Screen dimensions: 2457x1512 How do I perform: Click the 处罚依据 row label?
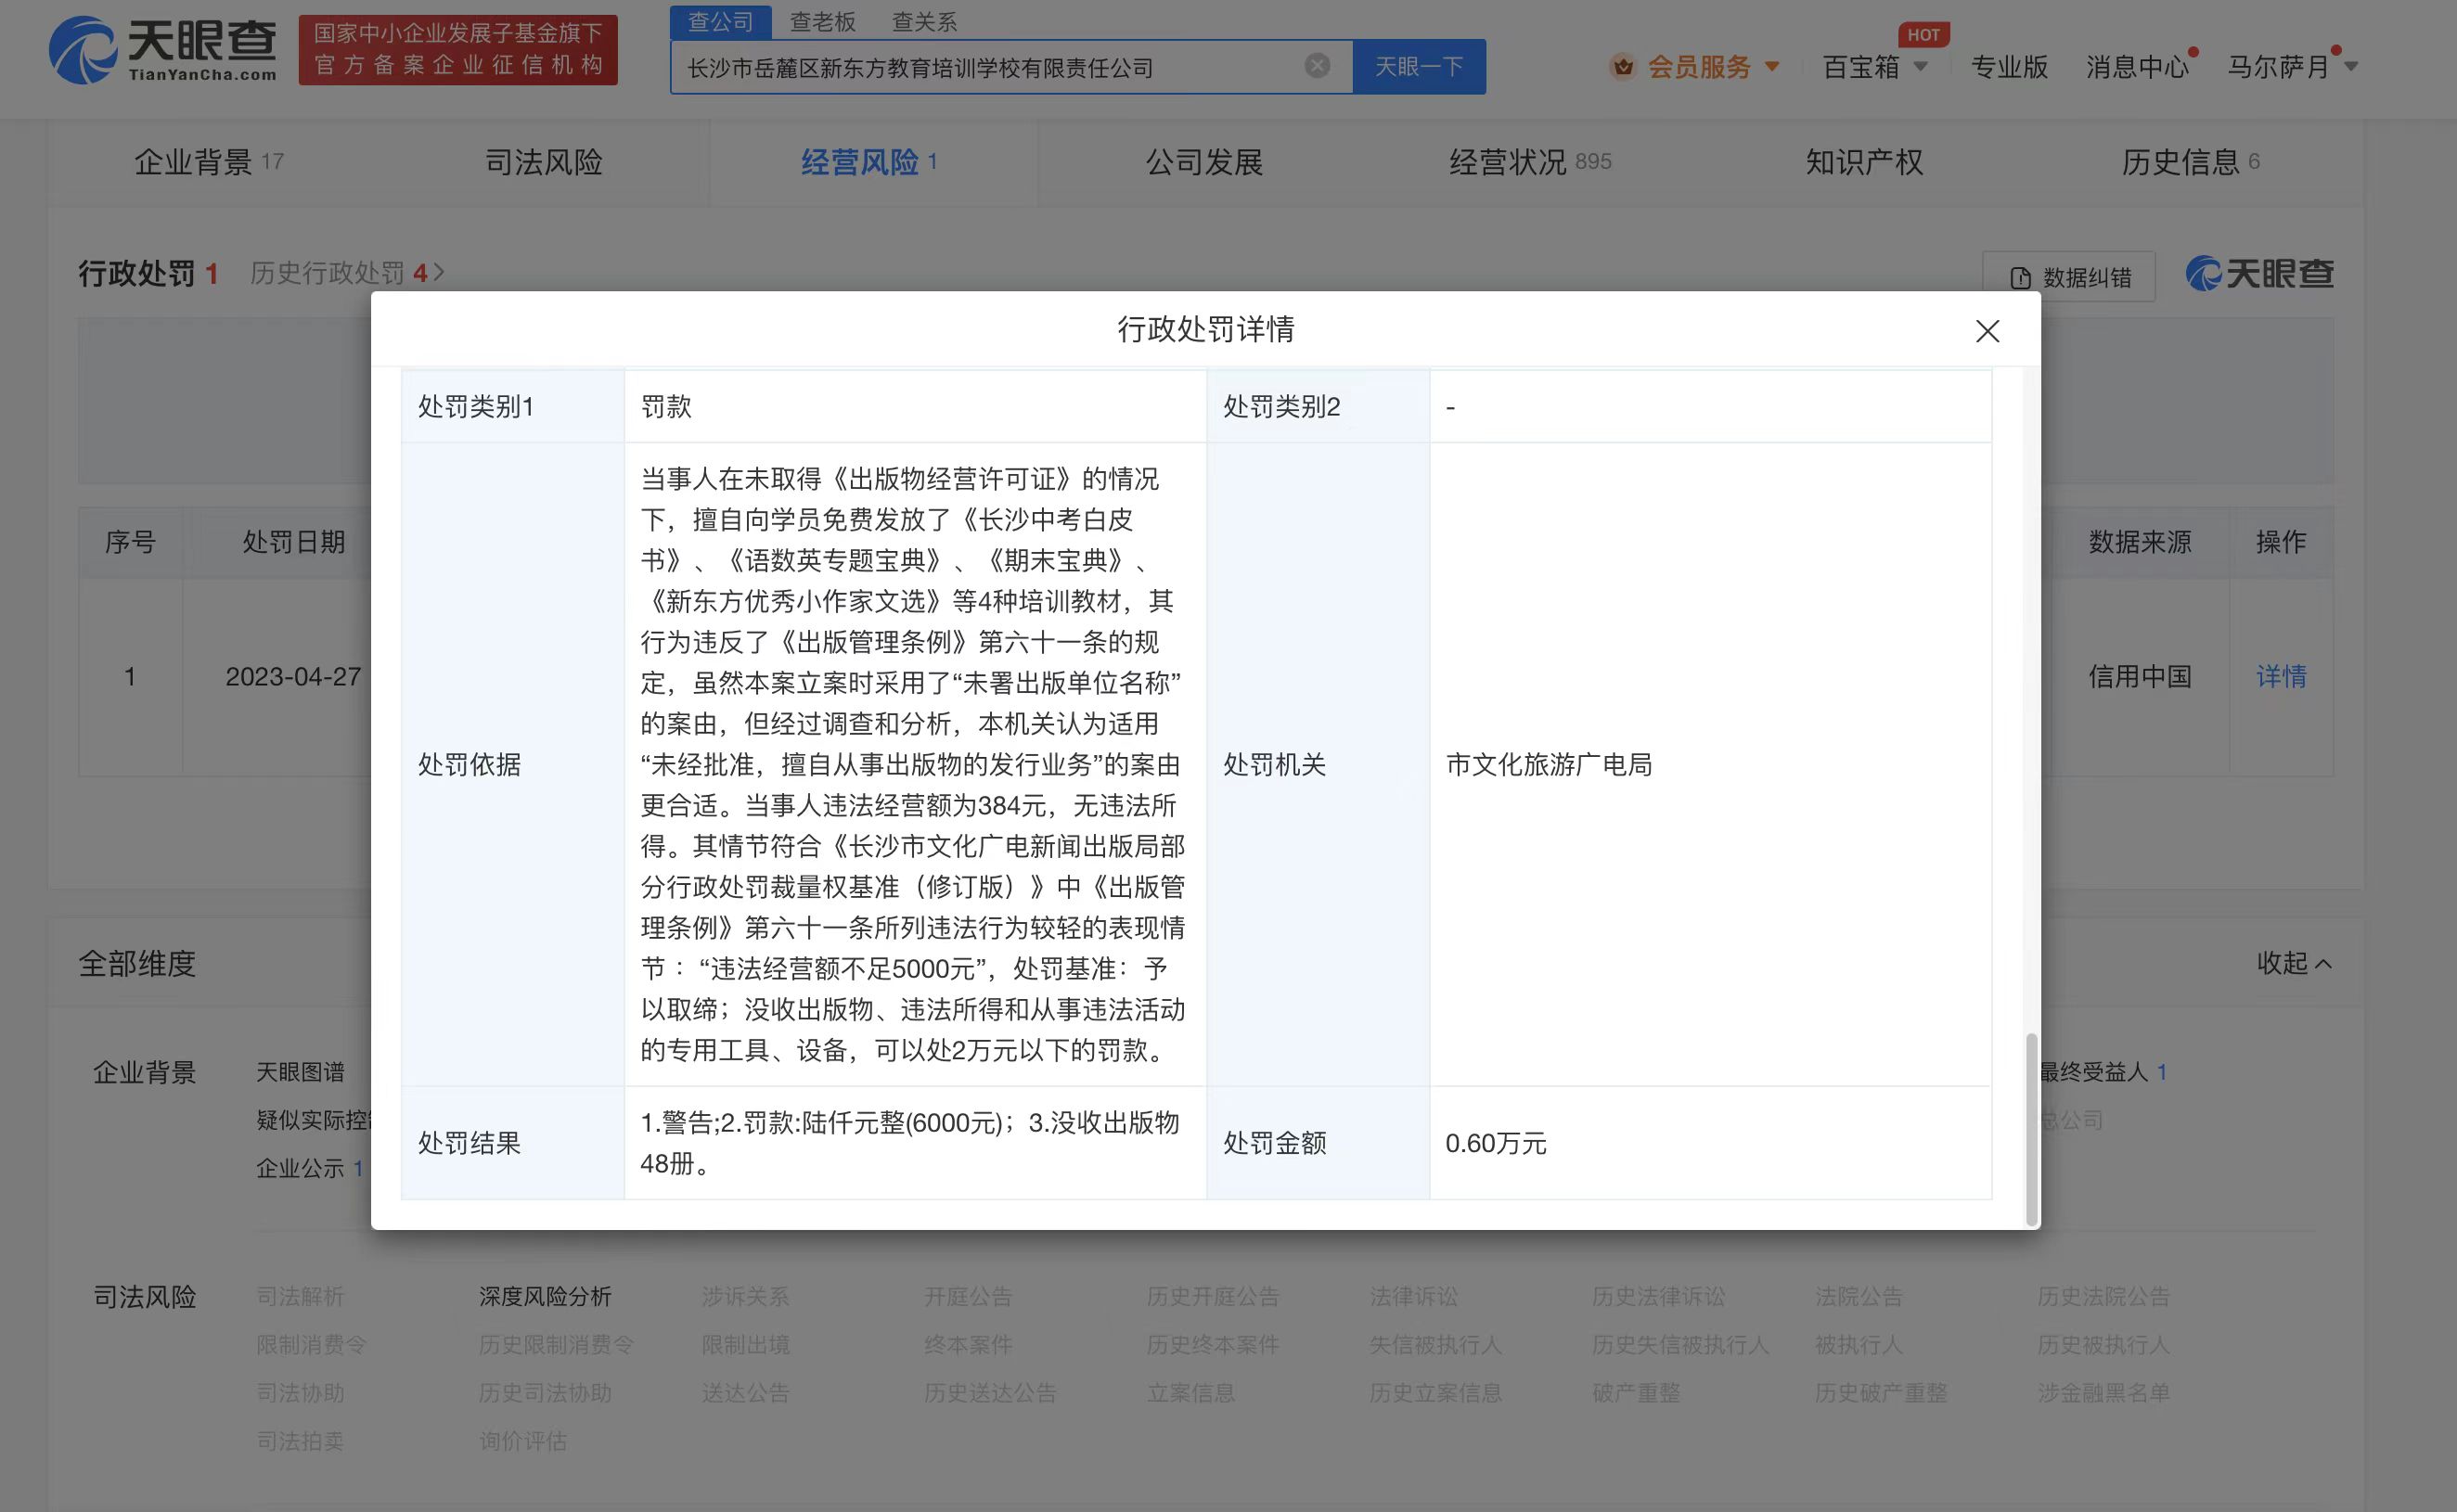pos(469,765)
